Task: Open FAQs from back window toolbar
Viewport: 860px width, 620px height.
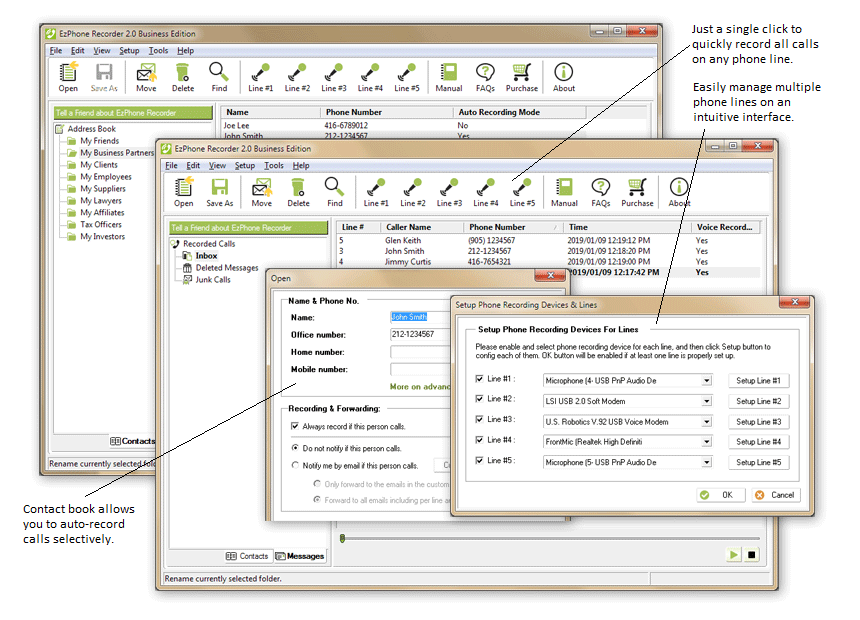Action: (x=485, y=77)
